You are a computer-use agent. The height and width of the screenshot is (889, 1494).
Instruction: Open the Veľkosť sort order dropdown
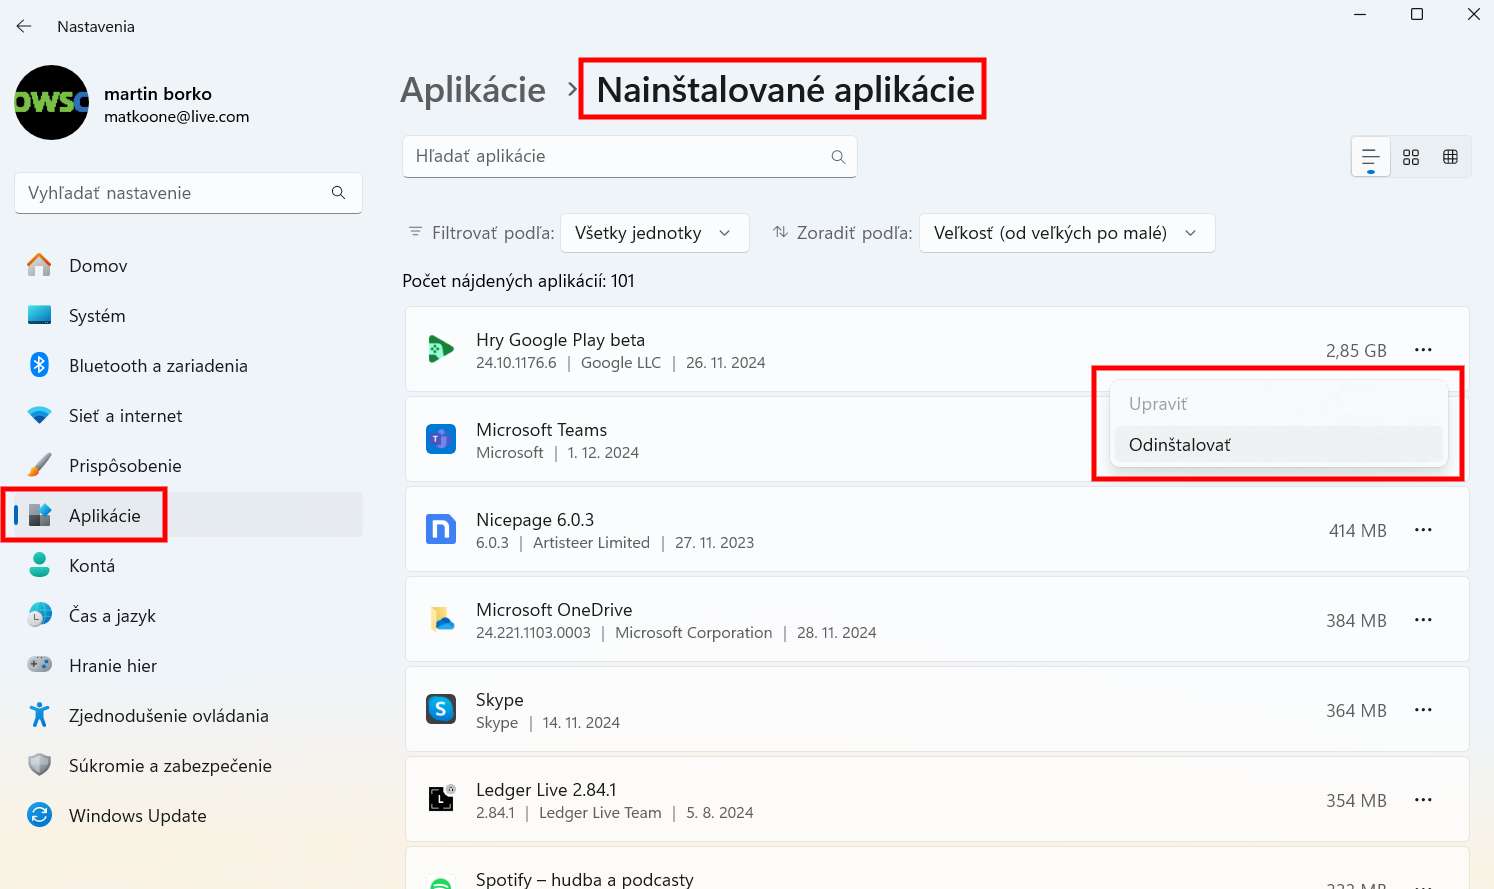coord(1067,233)
